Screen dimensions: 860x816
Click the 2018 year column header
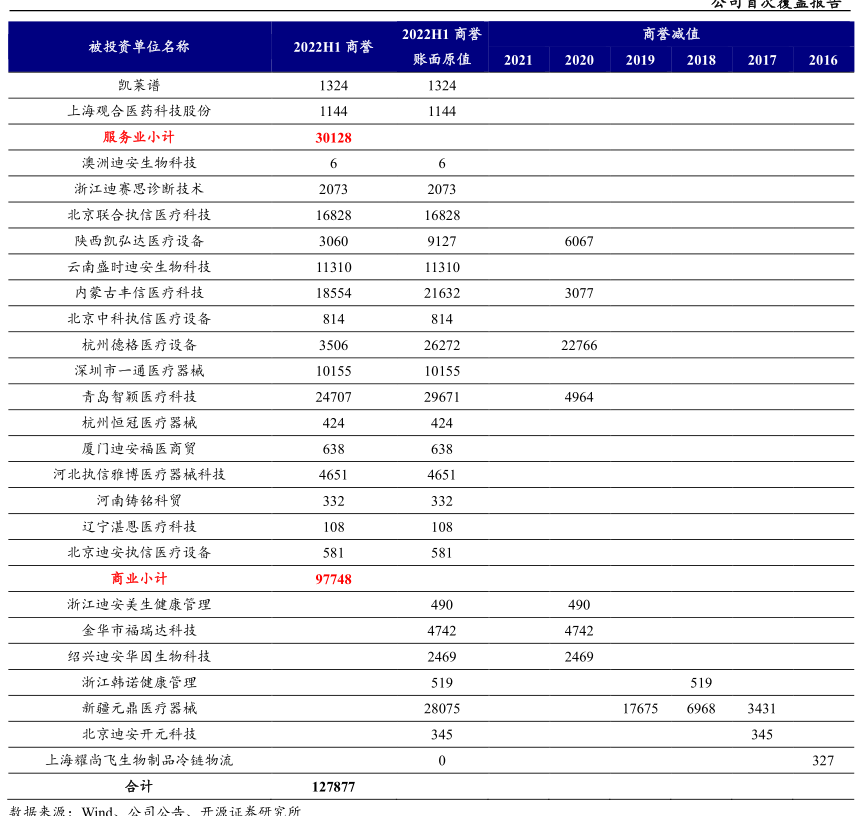tap(701, 60)
